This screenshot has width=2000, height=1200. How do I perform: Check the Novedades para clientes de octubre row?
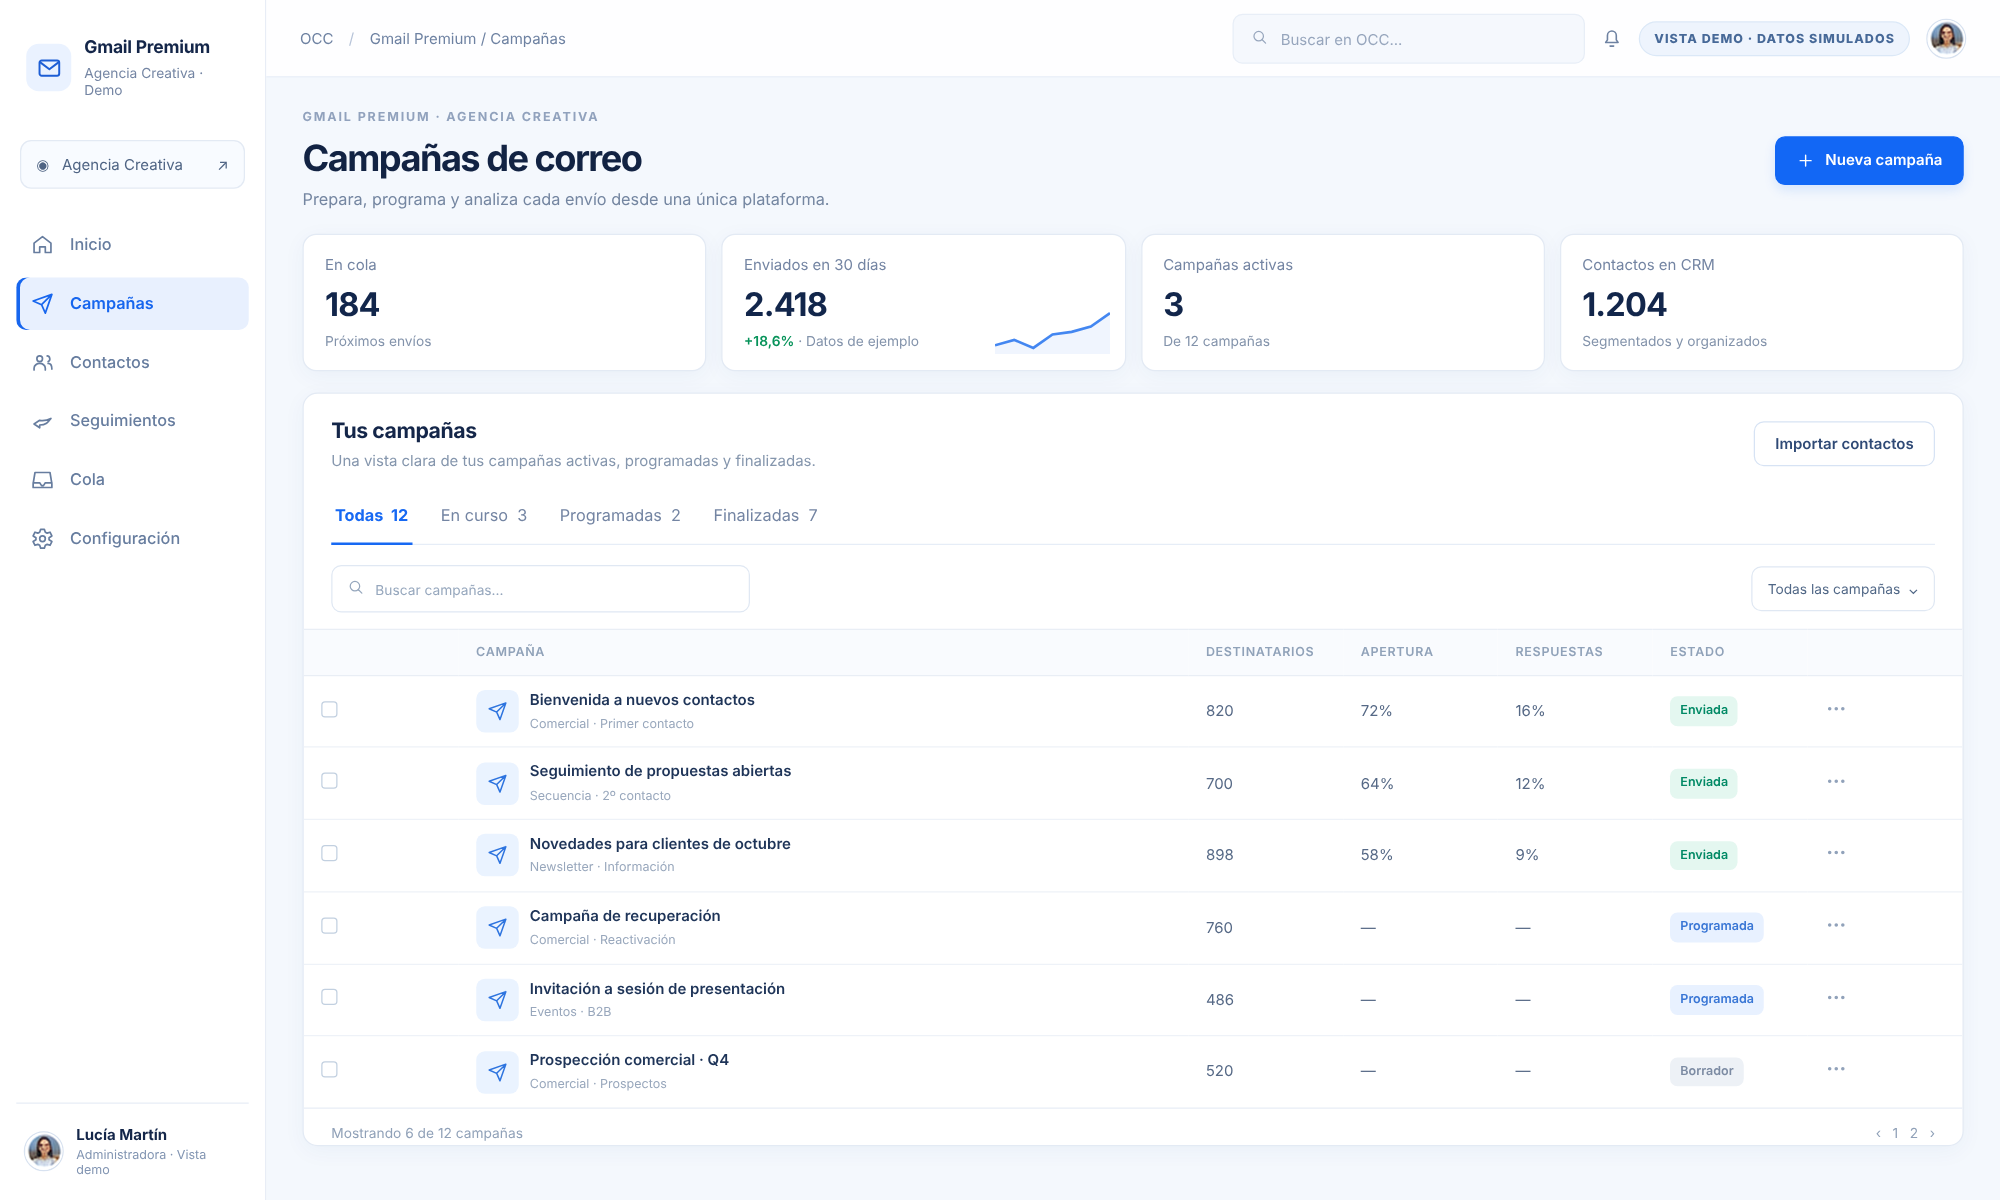click(329, 853)
